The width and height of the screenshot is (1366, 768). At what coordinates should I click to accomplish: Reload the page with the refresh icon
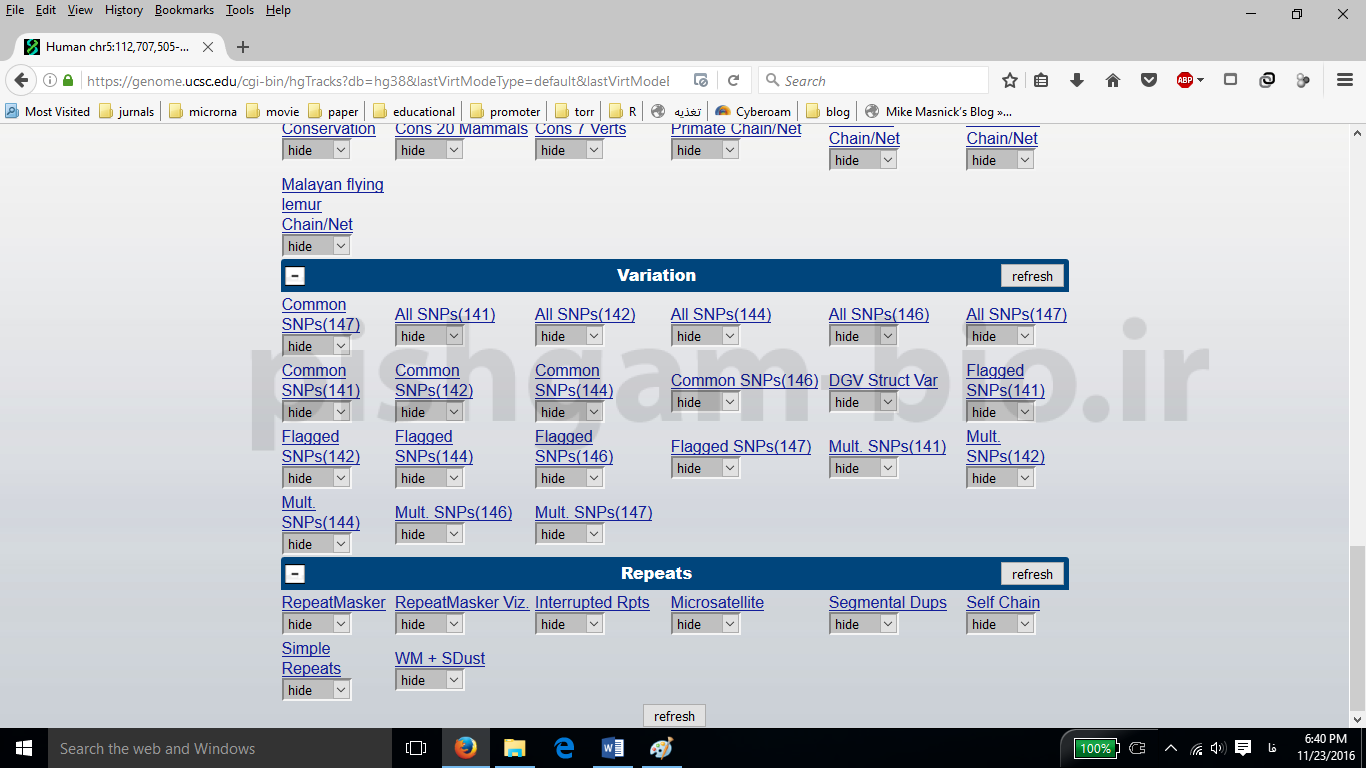pos(733,81)
